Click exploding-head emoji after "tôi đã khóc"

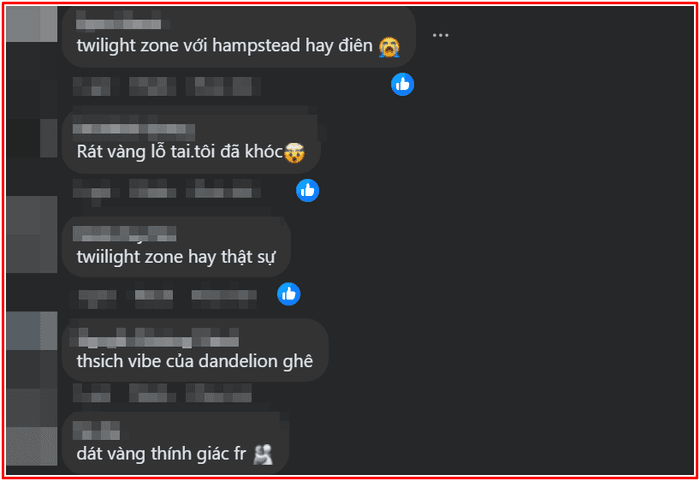pos(294,153)
